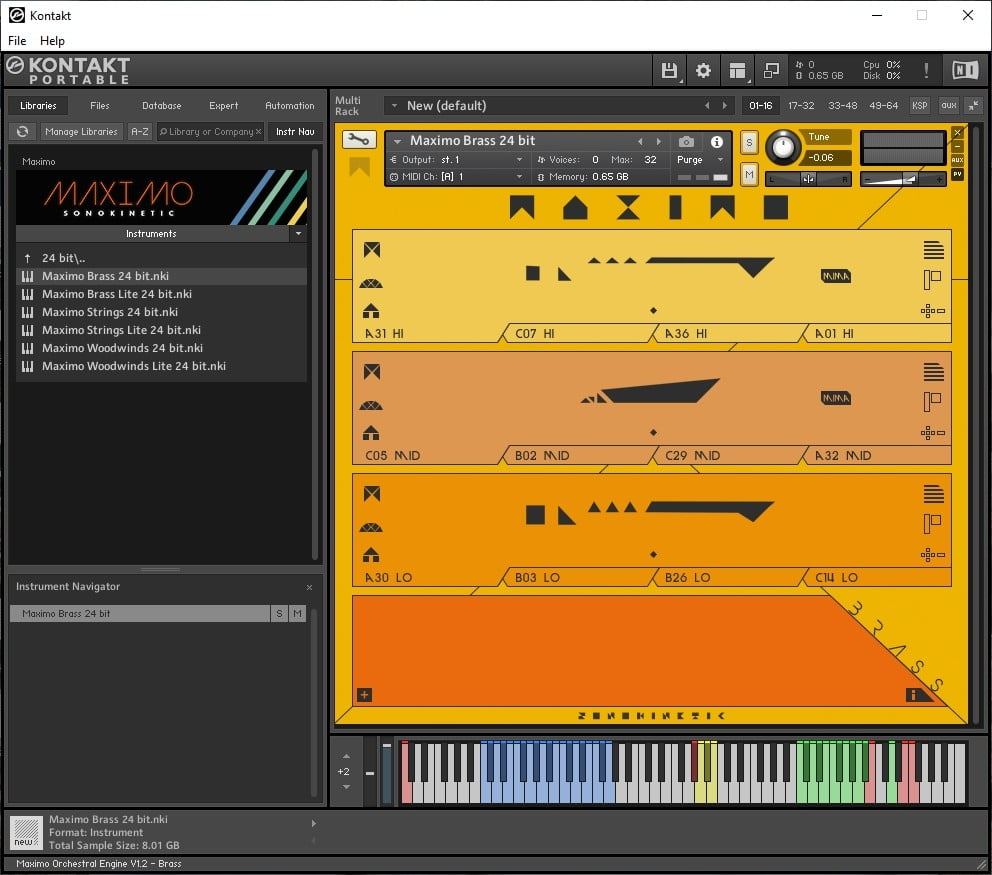Image resolution: width=992 pixels, height=875 pixels.
Task: Toggle PV button on instrument header
Action: pos(957,174)
